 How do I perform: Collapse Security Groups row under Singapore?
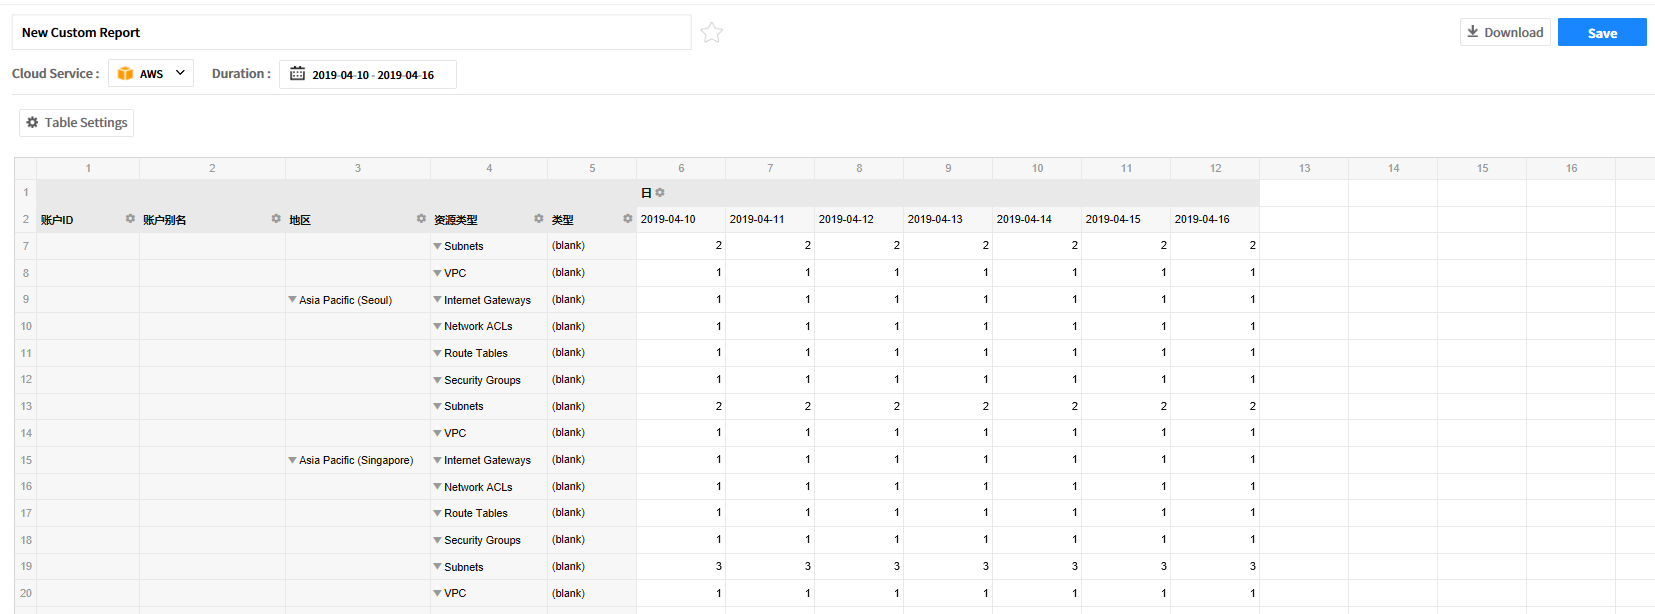[437, 540]
